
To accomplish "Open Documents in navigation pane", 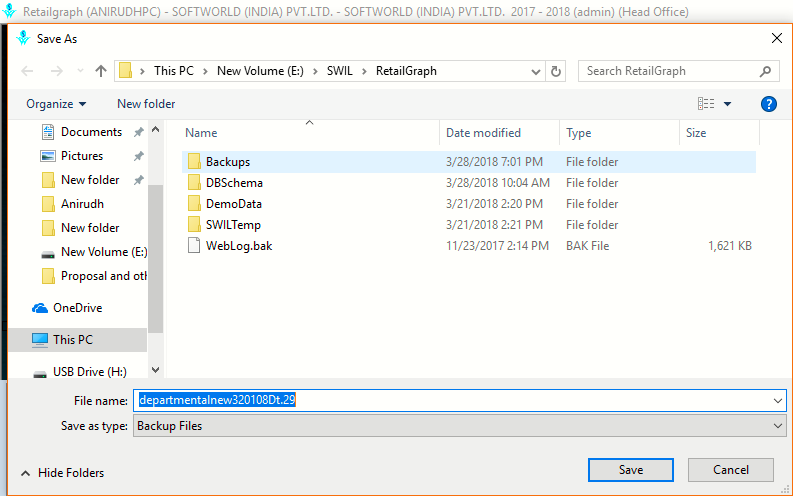I will pyautogui.click(x=92, y=132).
